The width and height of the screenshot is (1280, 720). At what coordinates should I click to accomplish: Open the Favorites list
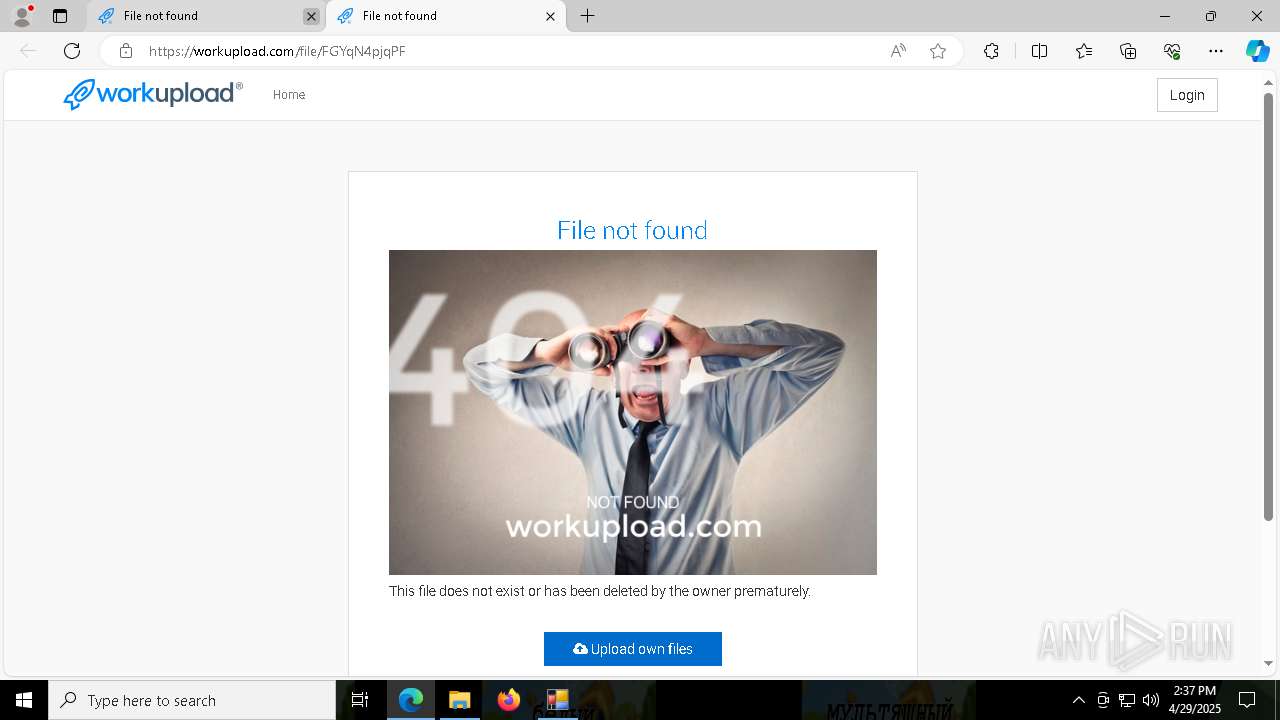[x=1084, y=51]
